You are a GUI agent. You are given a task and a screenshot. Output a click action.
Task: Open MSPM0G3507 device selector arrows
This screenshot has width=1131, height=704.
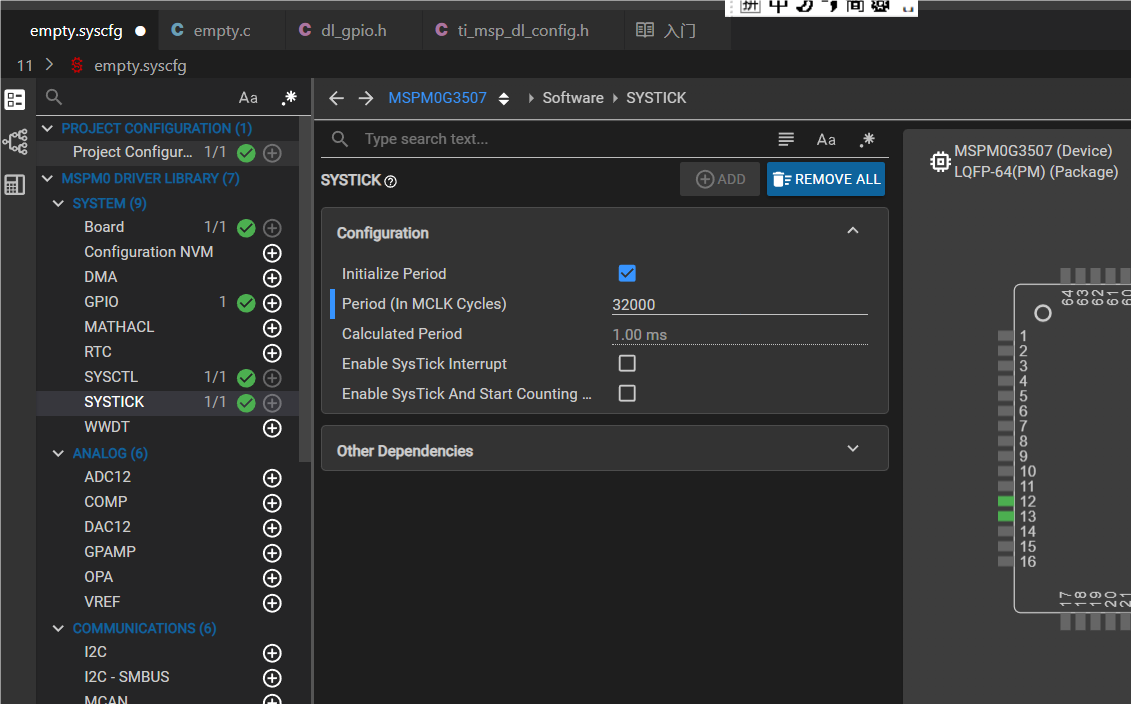click(x=503, y=99)
